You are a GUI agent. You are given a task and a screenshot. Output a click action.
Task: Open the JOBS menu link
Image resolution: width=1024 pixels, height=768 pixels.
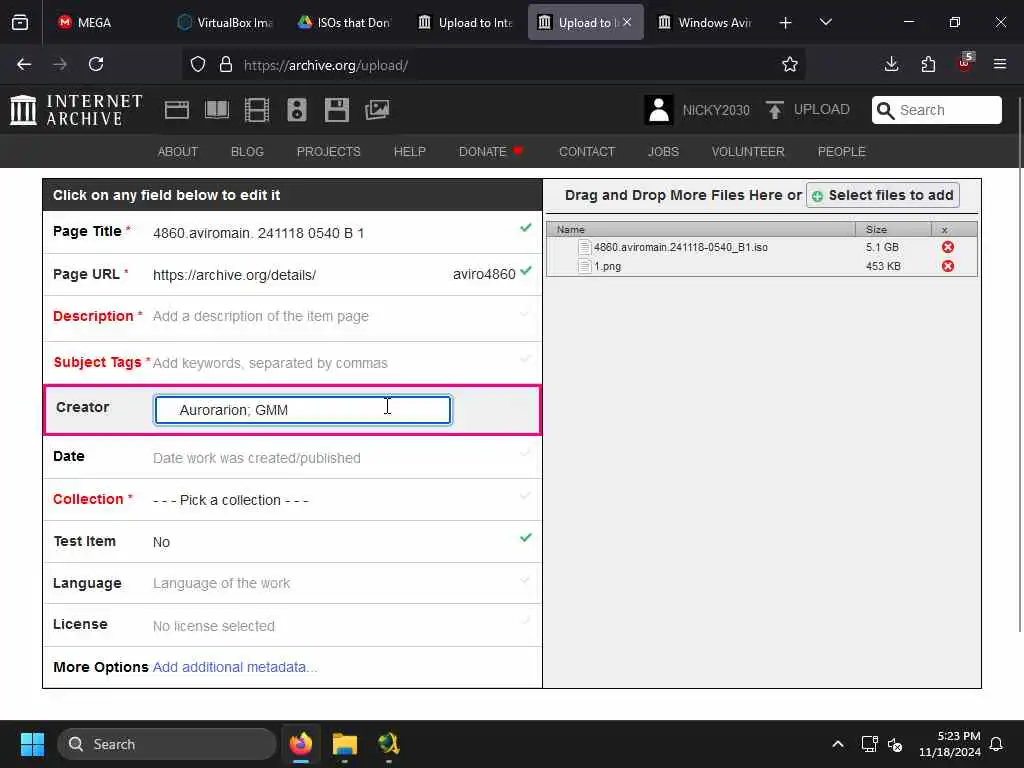[664, 152]
